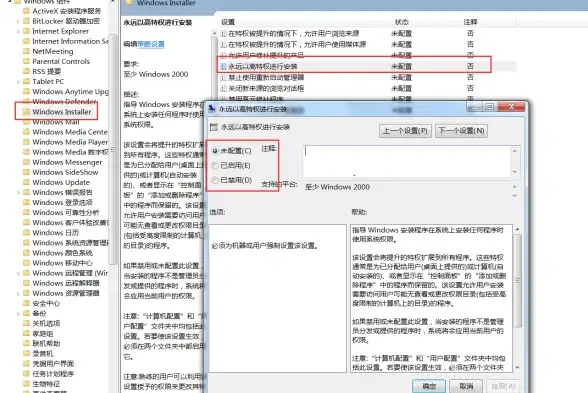Click the Windows Installer folder icon in tree
The width and height of the screenshot is (588, 393).
click(26, 112)
